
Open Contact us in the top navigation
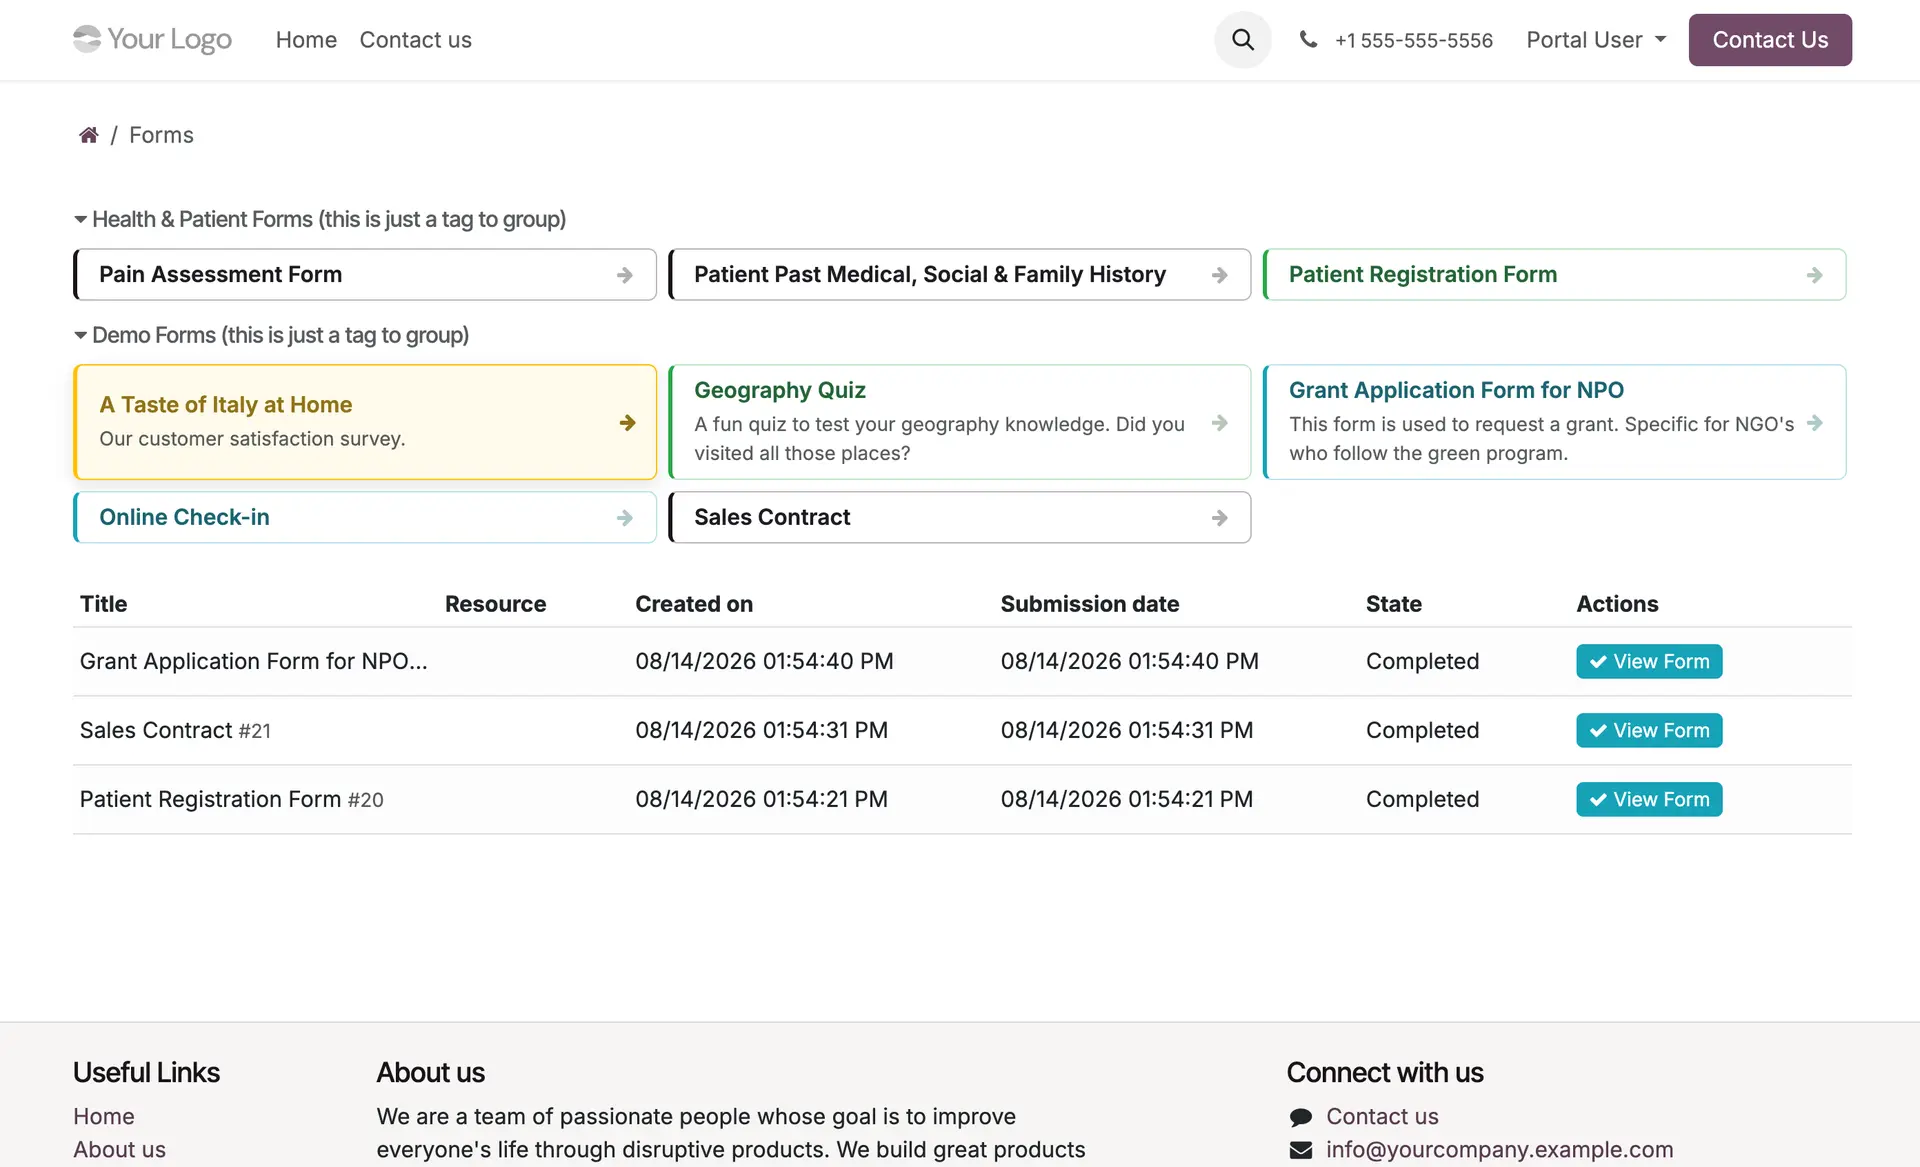[415, 40]
